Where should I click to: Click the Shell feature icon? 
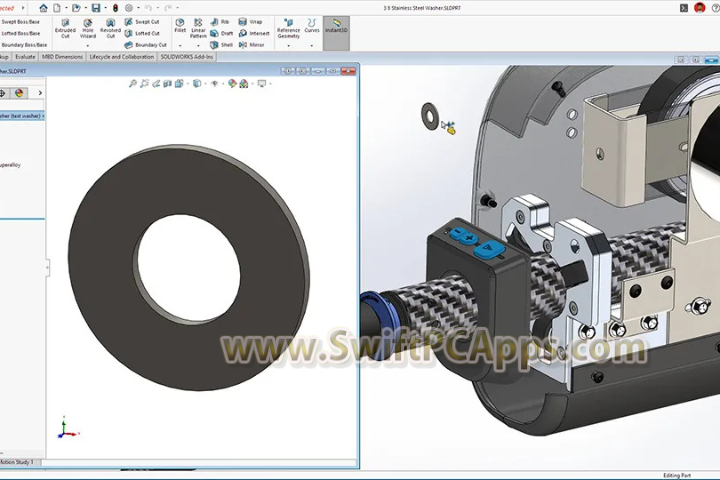click(222, 45)
